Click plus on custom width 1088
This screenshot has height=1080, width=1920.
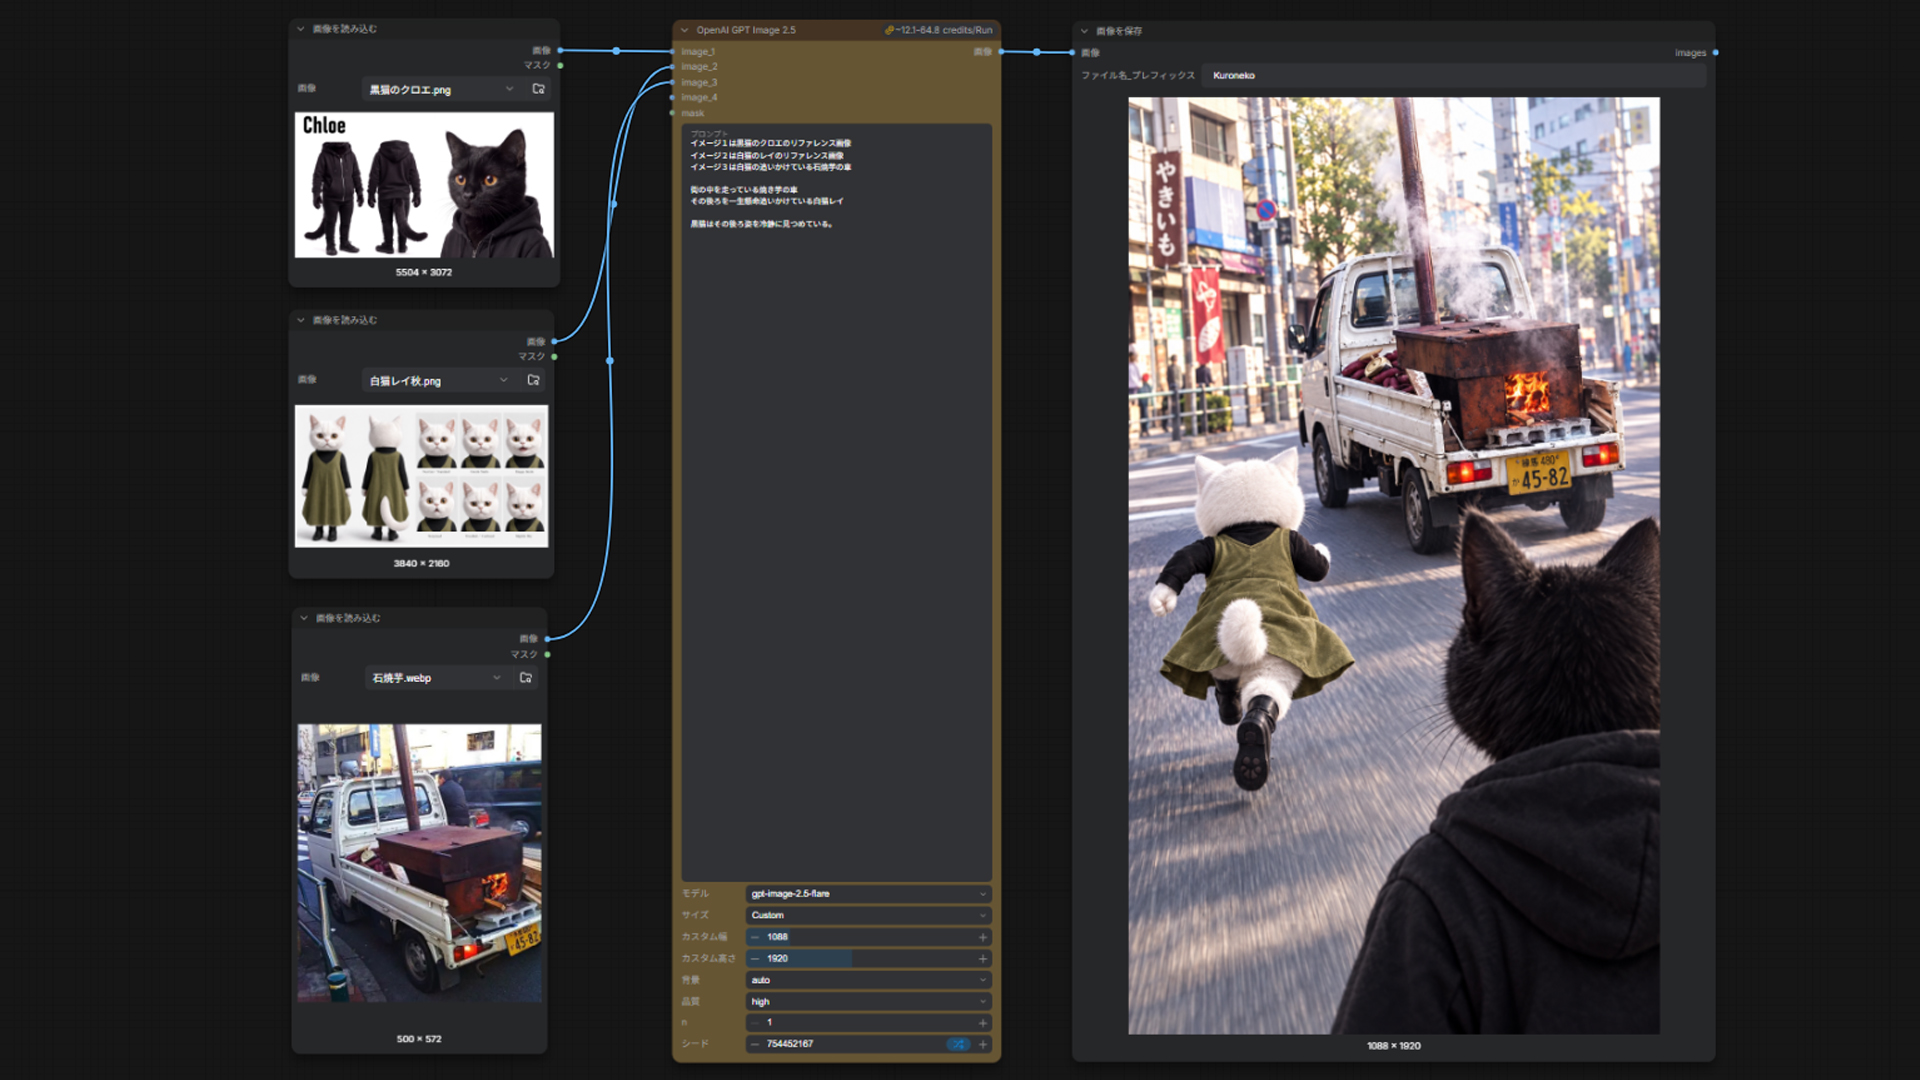[983, 937]
